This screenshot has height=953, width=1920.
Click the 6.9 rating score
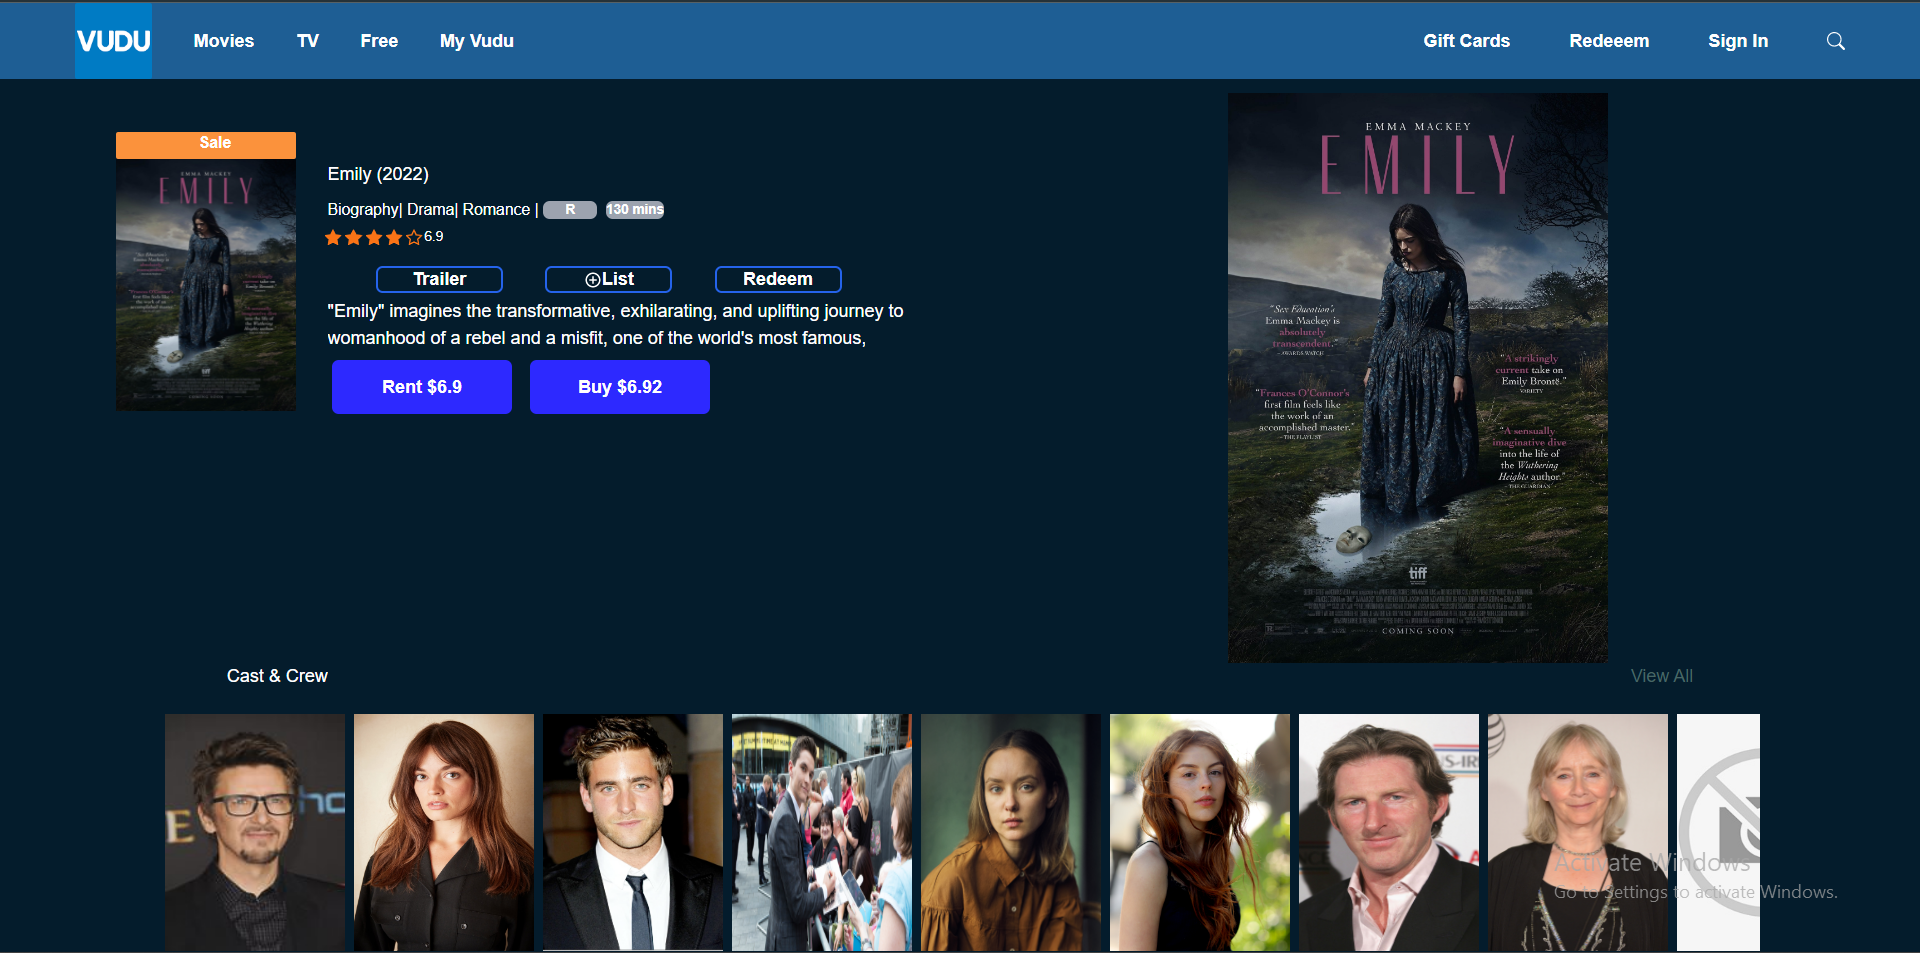tap(434, 237)
